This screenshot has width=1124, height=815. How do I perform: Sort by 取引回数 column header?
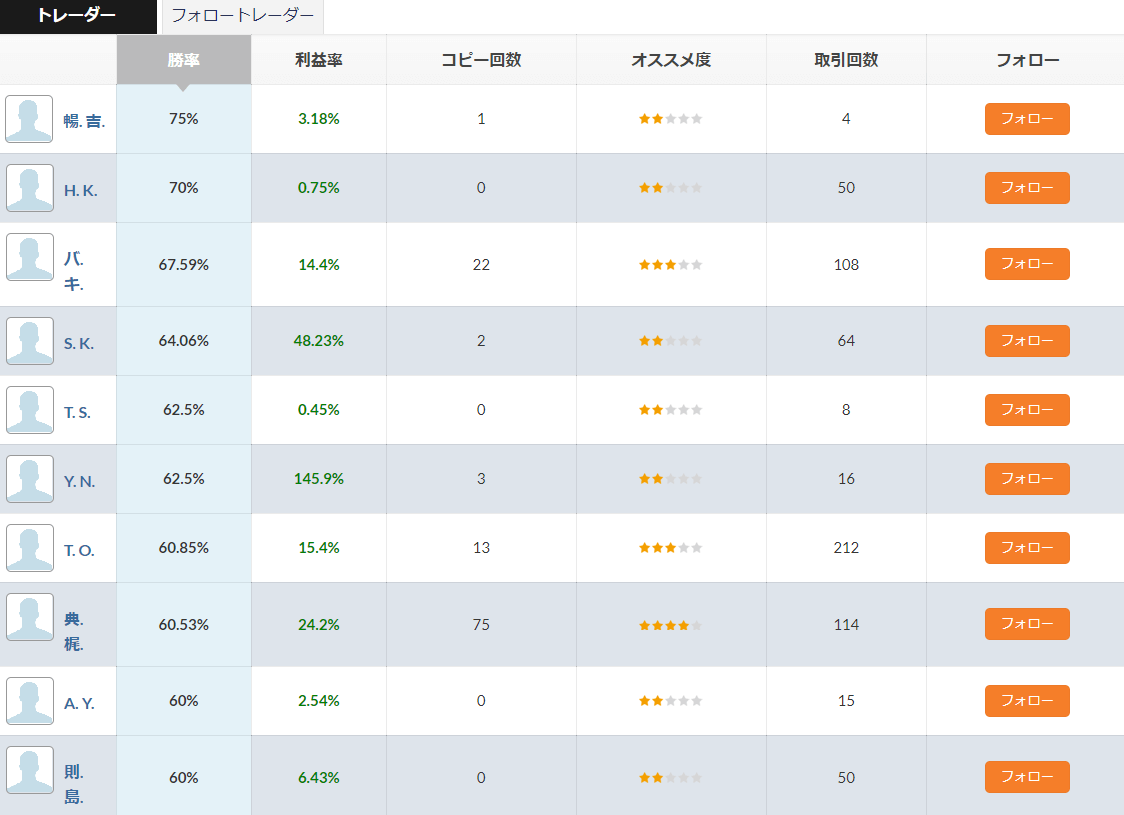[846, 60]
